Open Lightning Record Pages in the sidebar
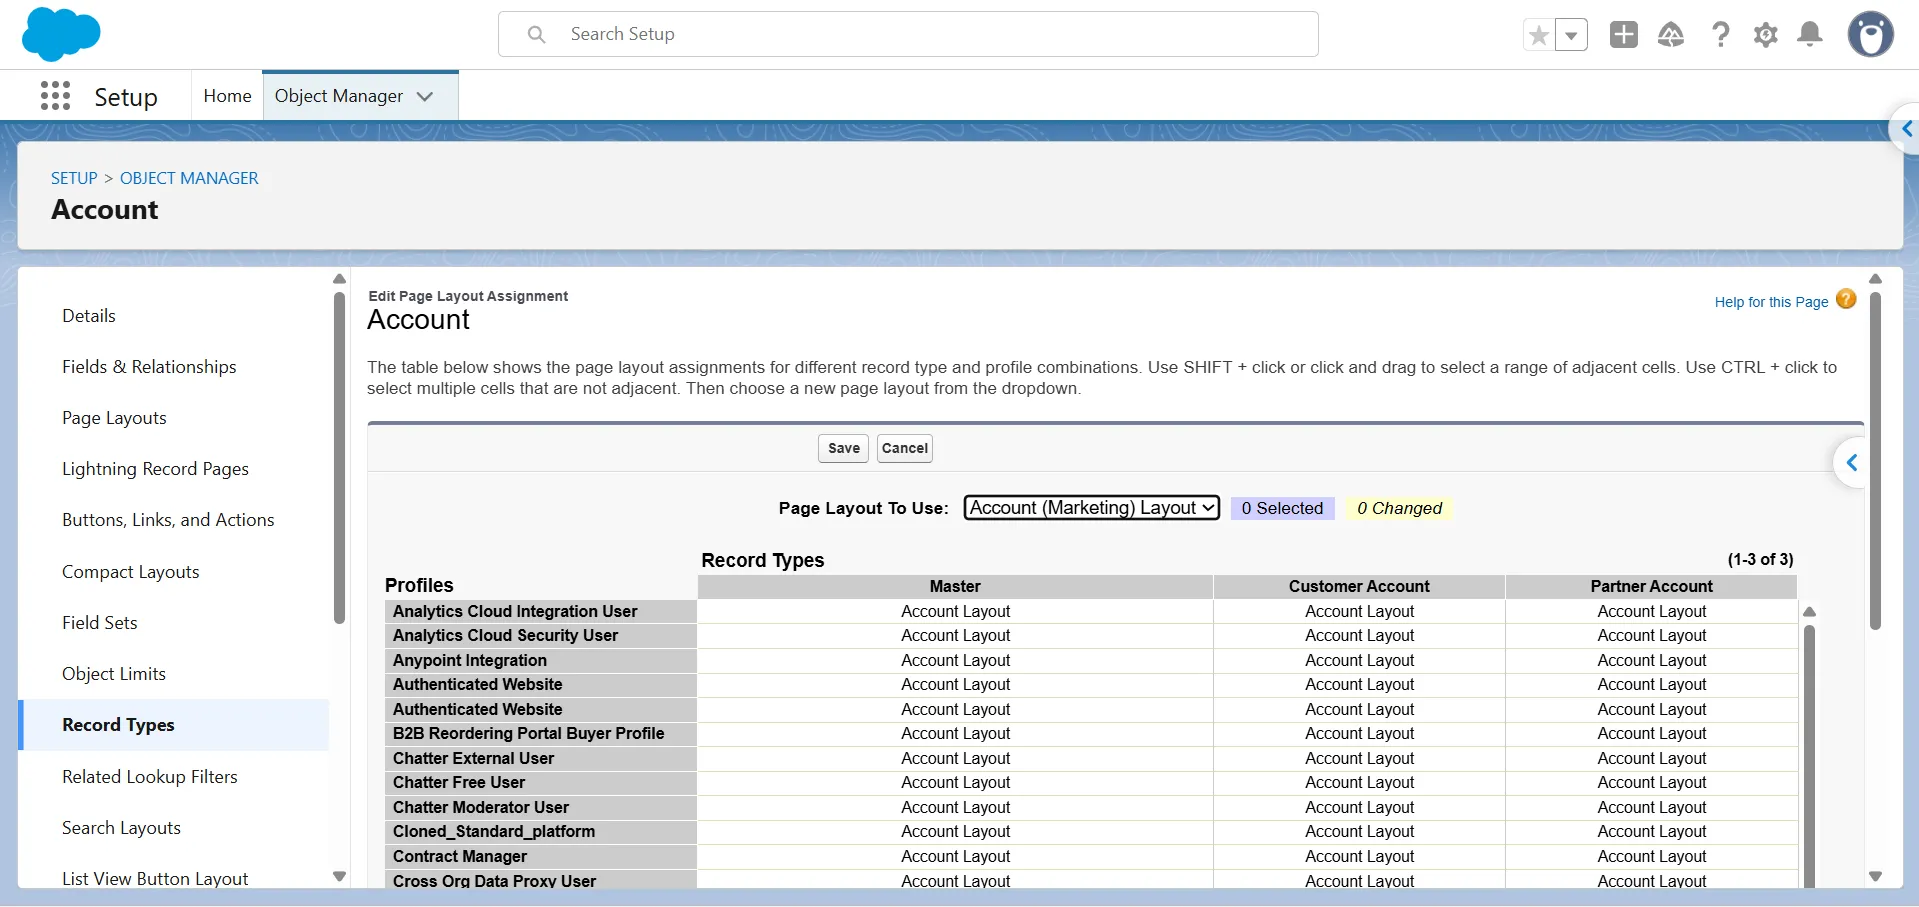This screenshot has height=907, width=1919. click(x=155, y=468)
